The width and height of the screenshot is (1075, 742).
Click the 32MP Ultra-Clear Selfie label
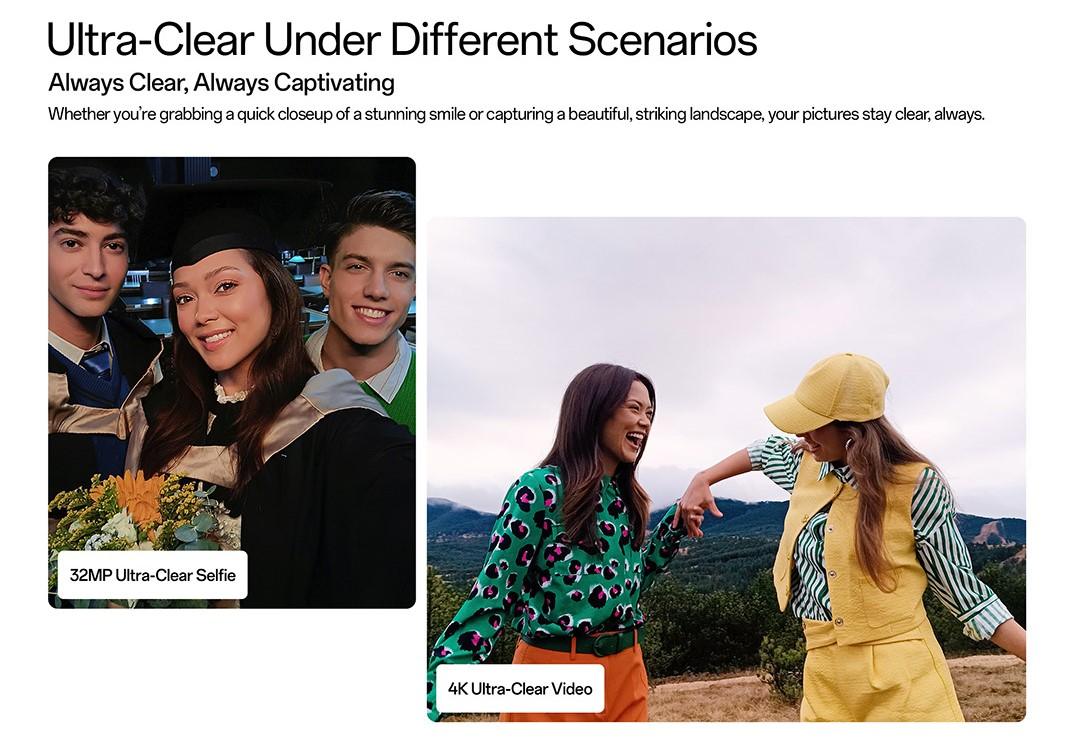click(152, 575)
